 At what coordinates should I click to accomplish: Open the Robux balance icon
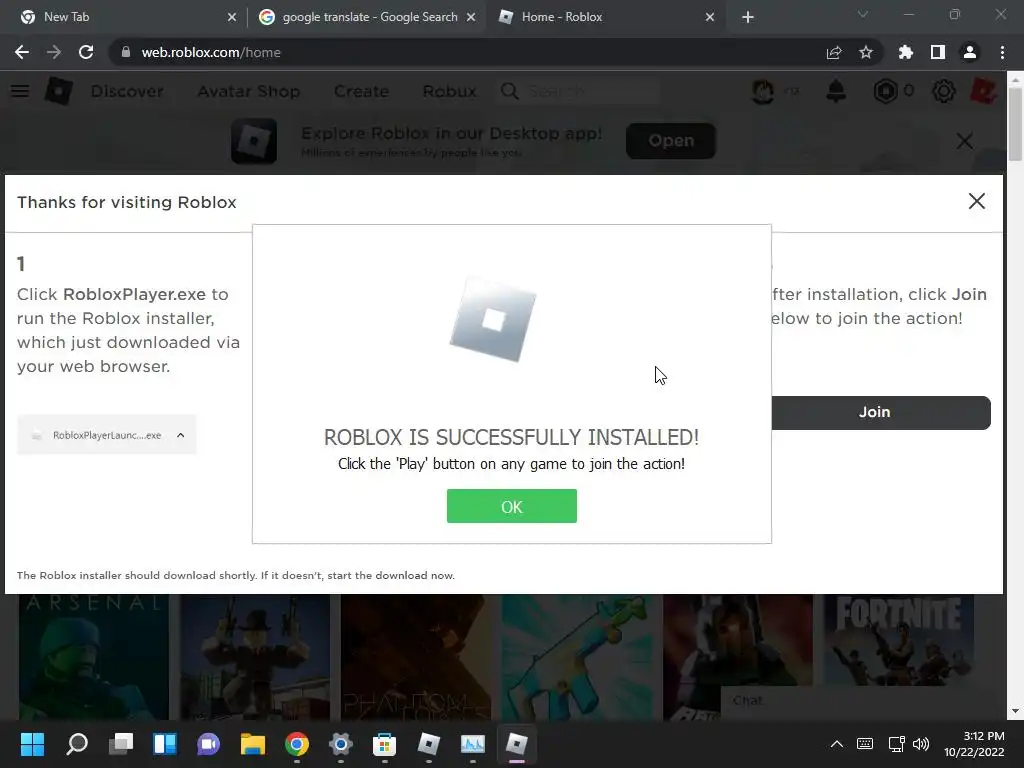coord(886,91)
